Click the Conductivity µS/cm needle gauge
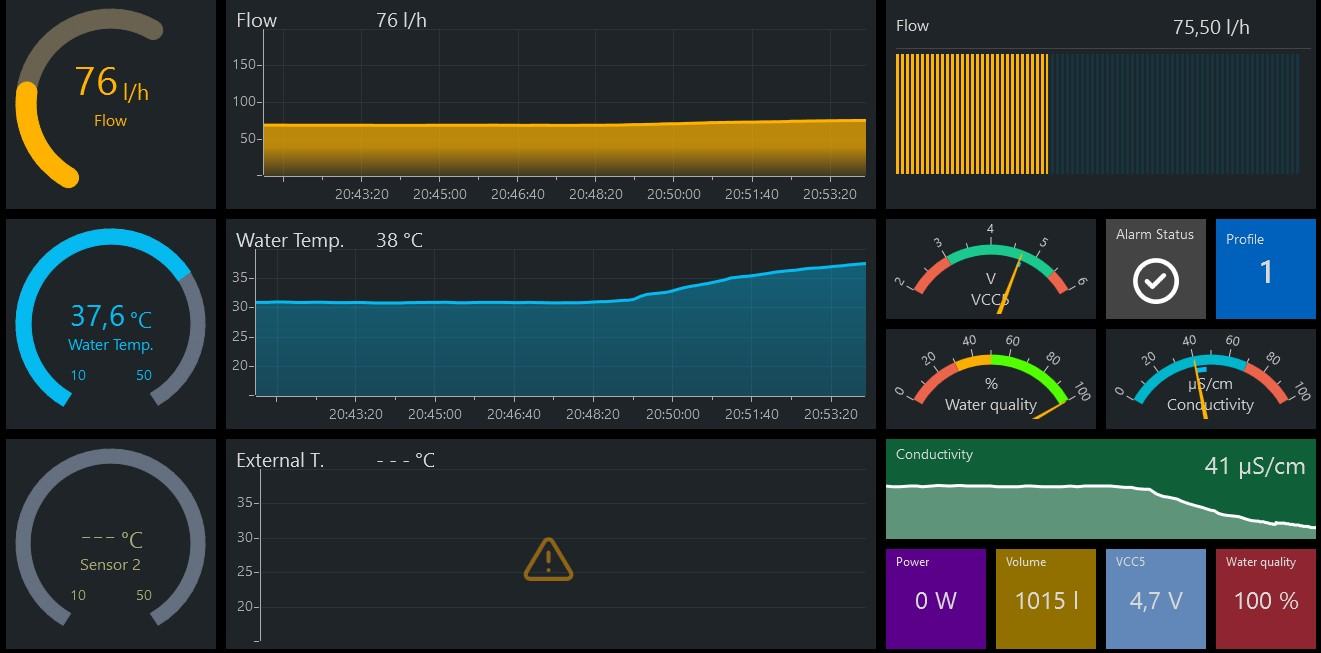The width and height of the screenshot is (1321, 653). point(1211,379)
